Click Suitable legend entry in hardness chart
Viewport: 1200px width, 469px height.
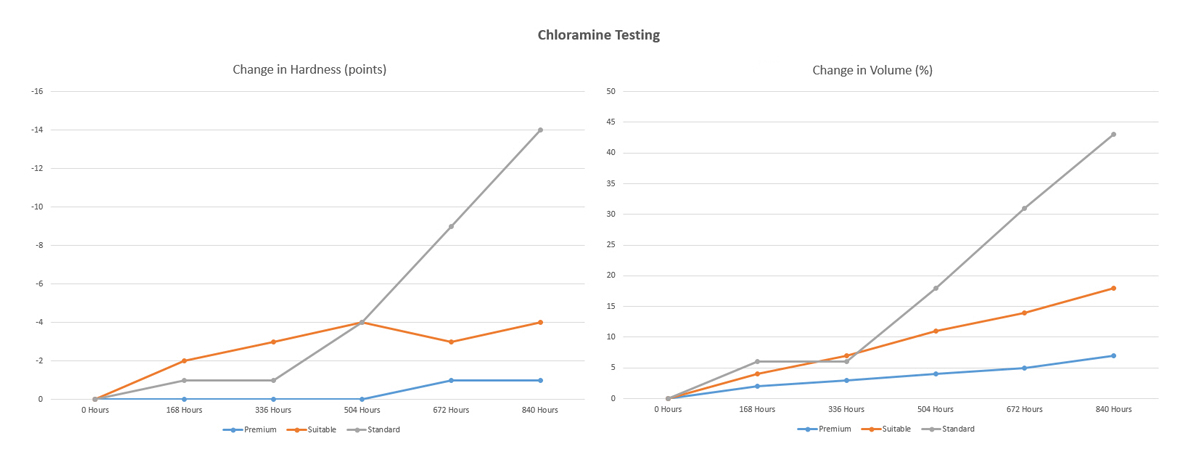(316, 430)
